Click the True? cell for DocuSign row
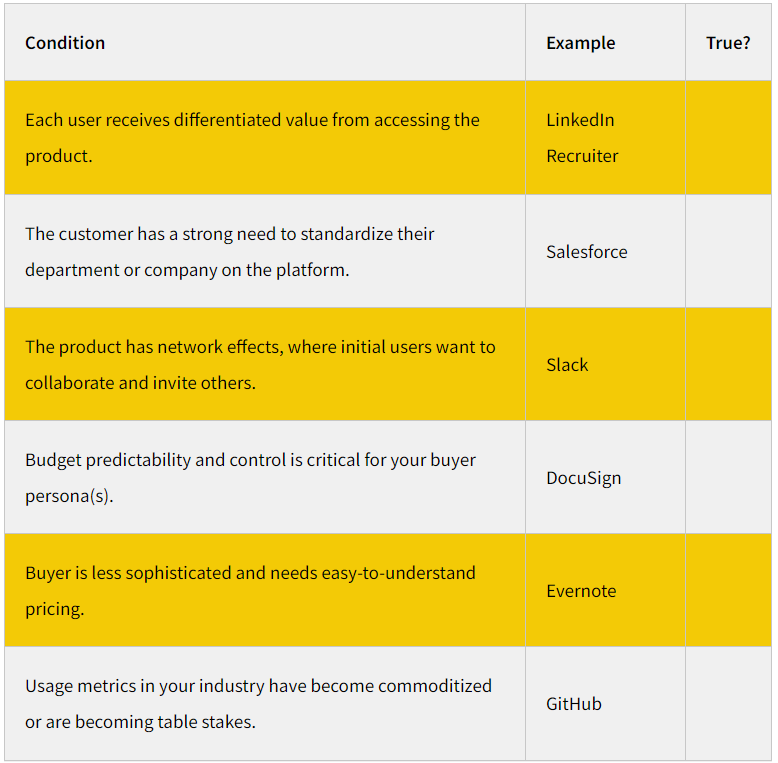 [727, 477]
